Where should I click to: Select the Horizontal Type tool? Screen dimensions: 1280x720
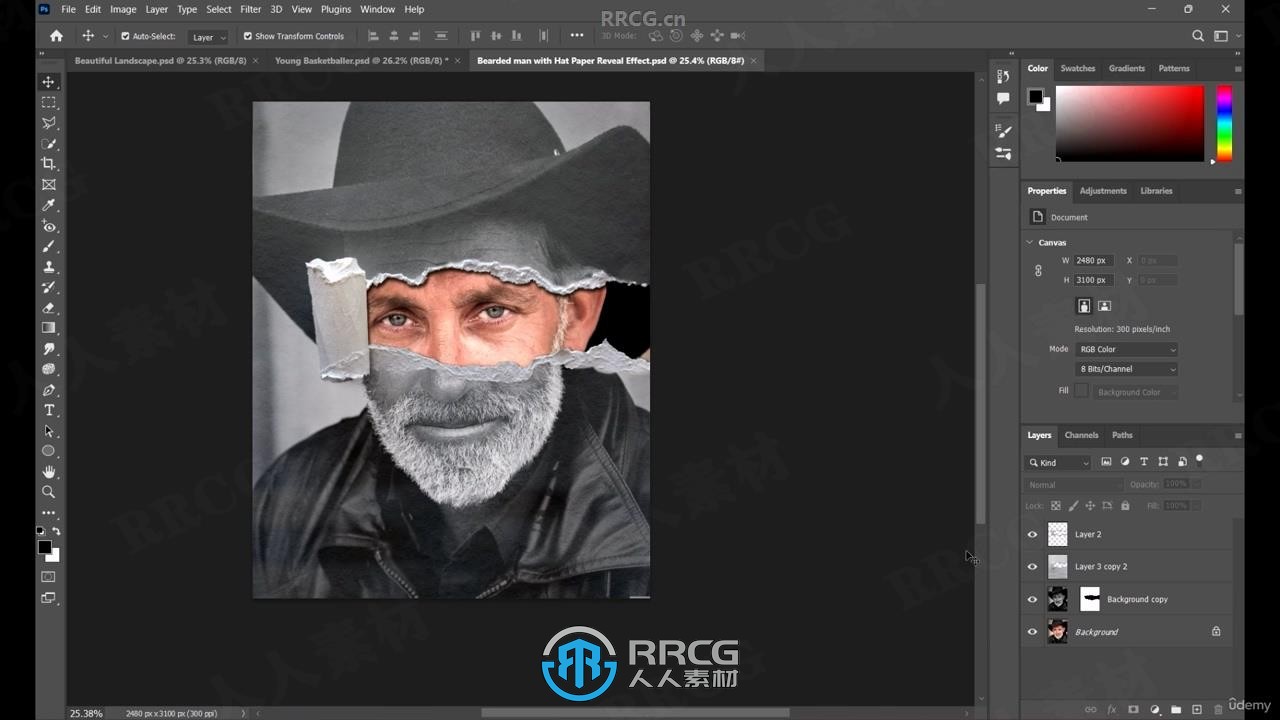coord(48,410)
